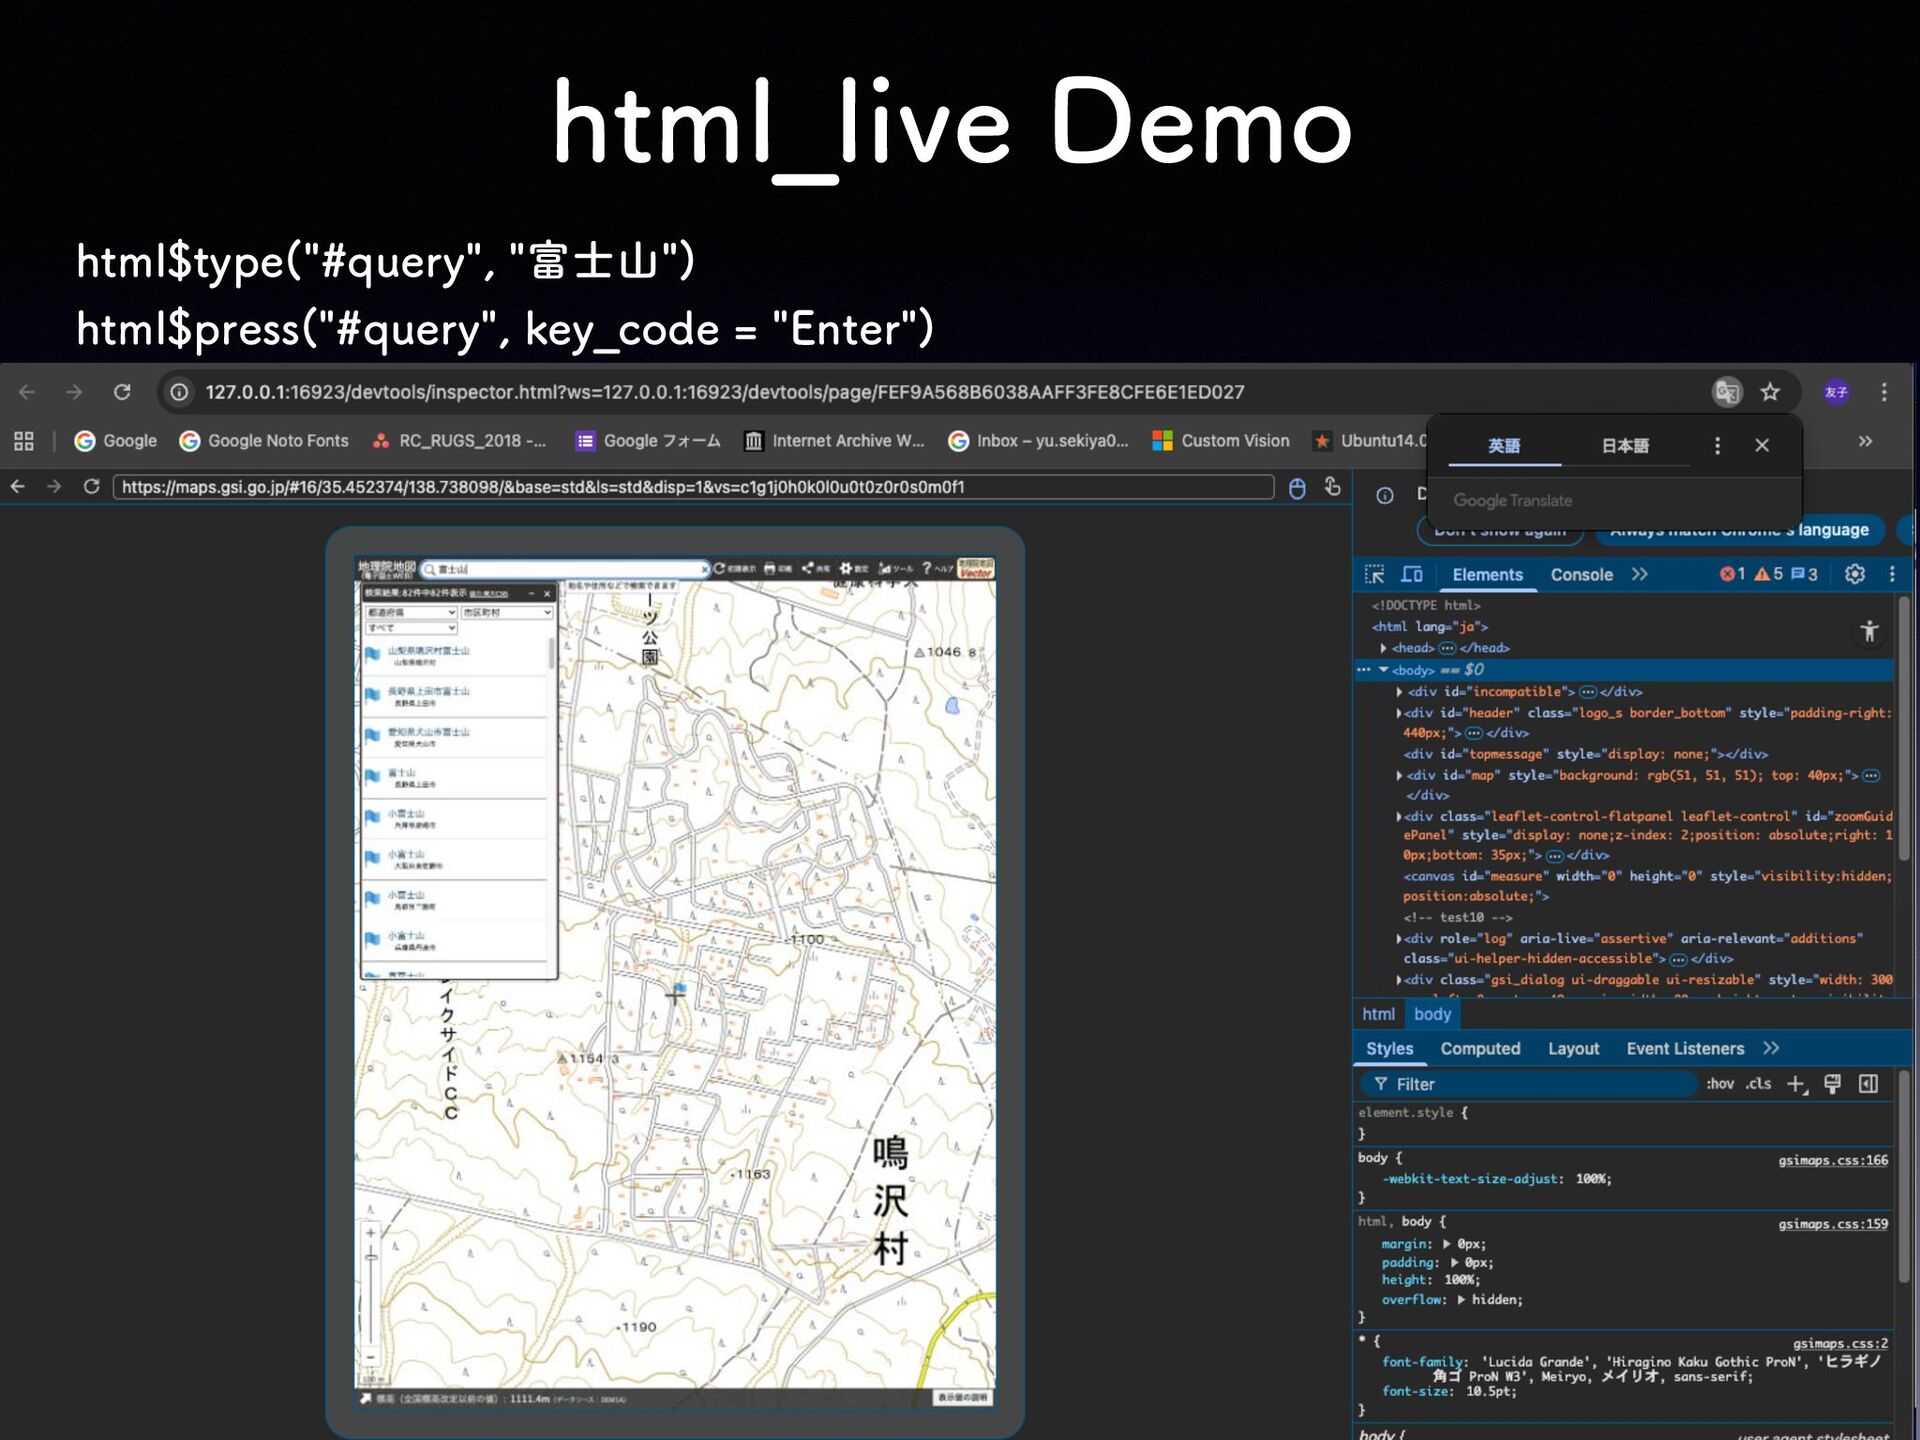Viewport: 1920px width, 1440px height.
Task: Open translate popup three-dot options
Action: [x=1717, y=445]
